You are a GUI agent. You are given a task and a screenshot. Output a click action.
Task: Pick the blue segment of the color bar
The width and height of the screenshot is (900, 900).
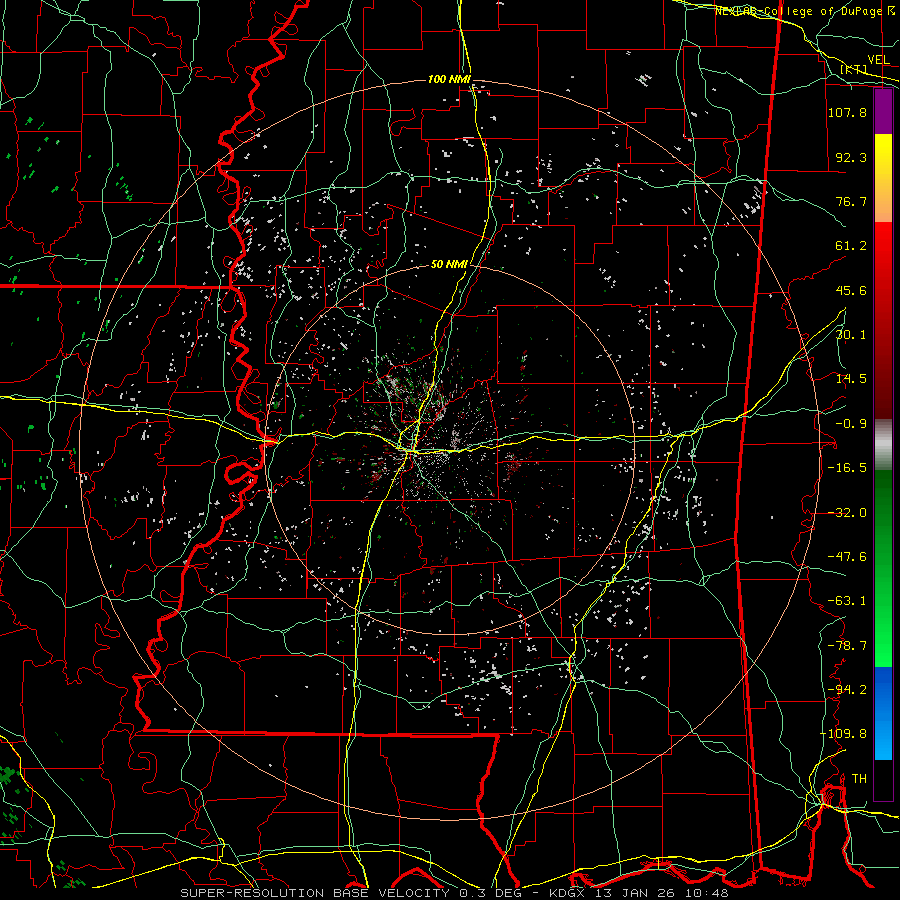tap(883, 713)
